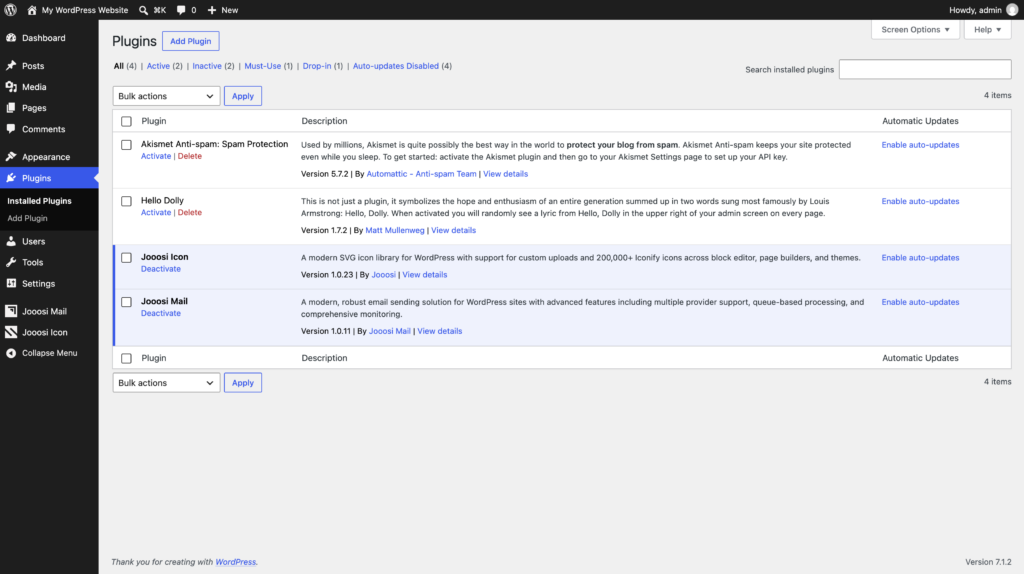Filter plugins by Active
The width and height of the screenshot is (1024, 574).
158,66
